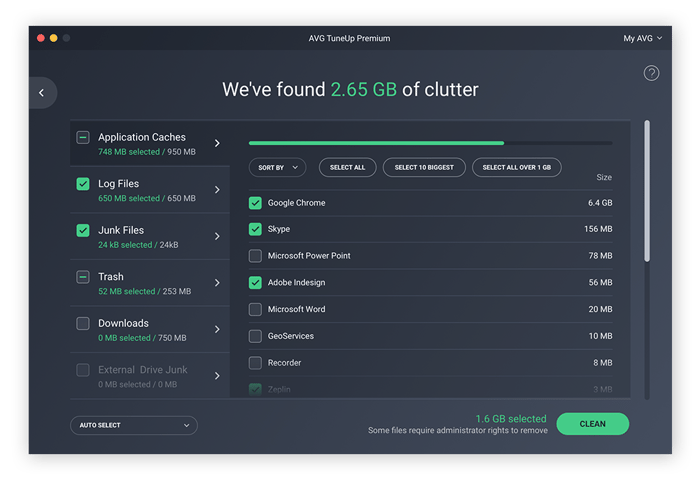Open the Sort By dropdown
Image resolution: width=700 pixels, height=480 pixels.
(277, 167)
